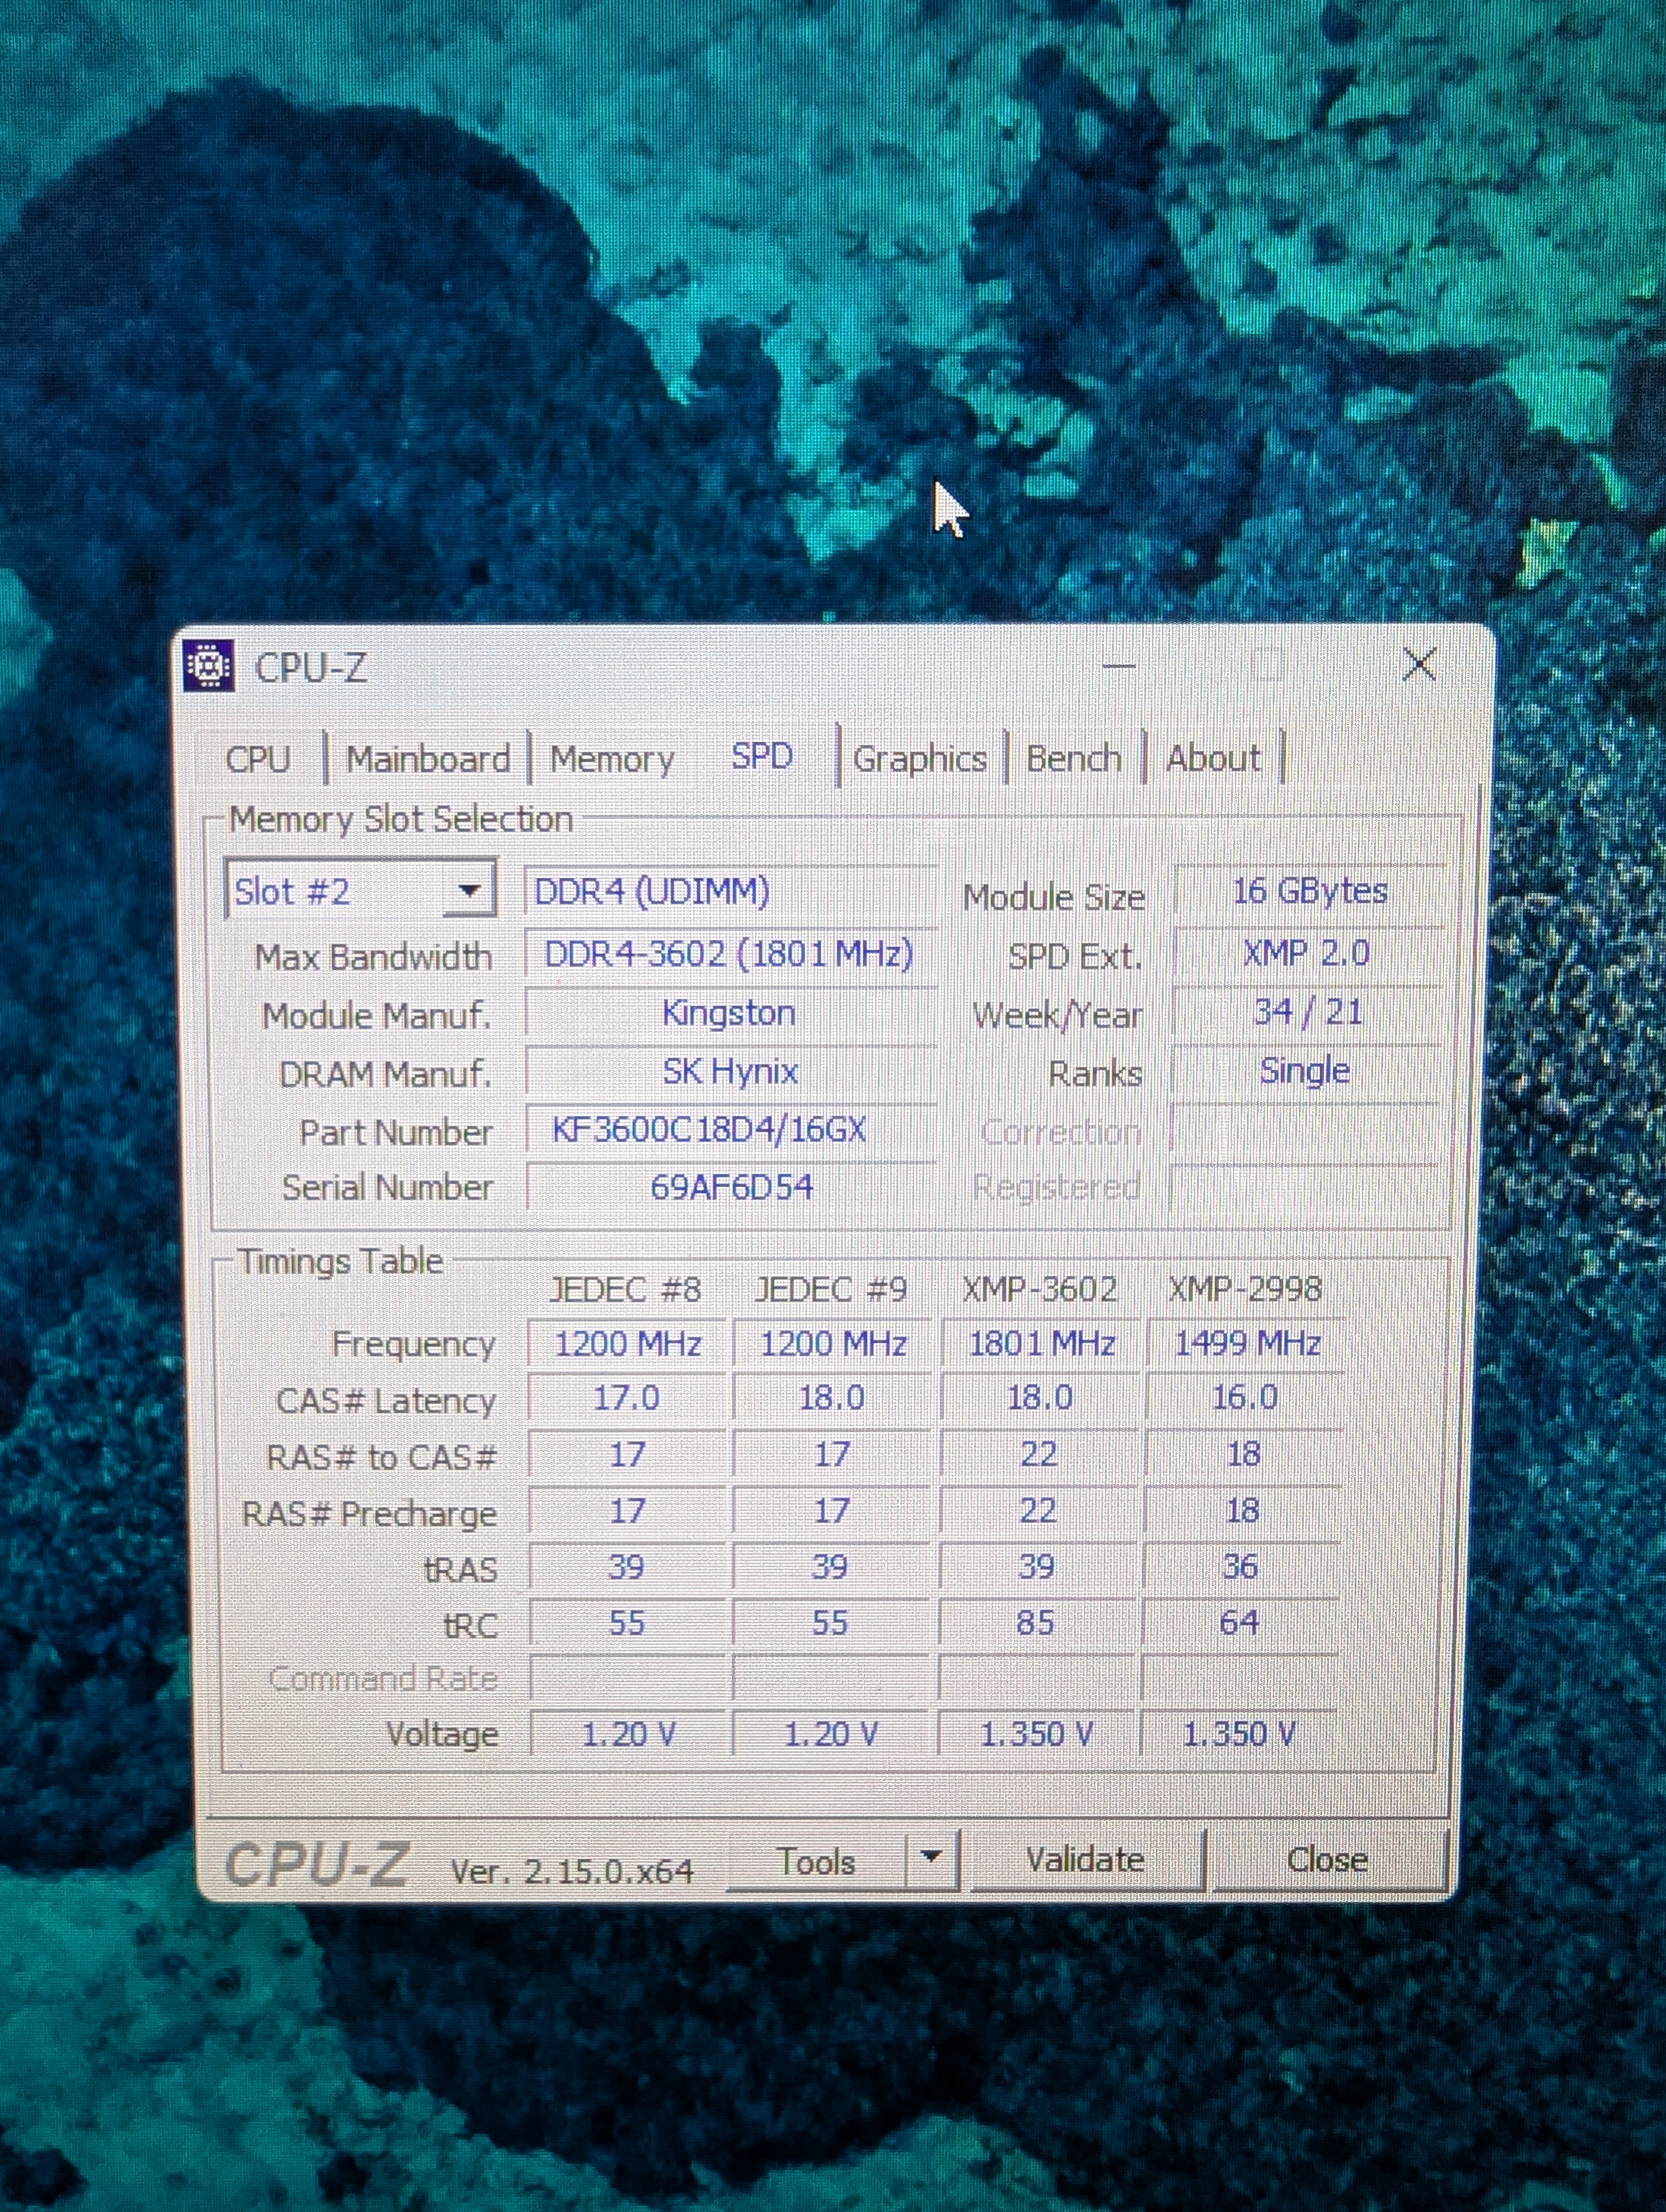Click the Module Manuf. value Kingston
This screenshot has width=1666, height=2212.
[730, 1013]
